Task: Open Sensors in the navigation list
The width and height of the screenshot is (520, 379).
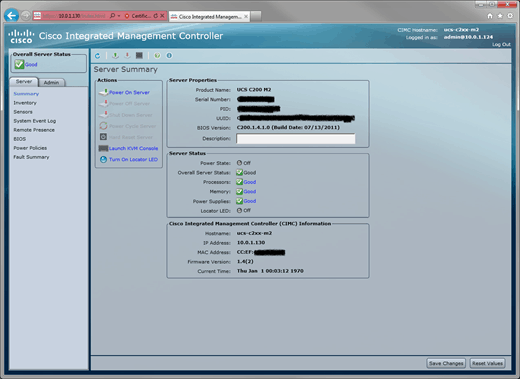Action: (23, 112)
